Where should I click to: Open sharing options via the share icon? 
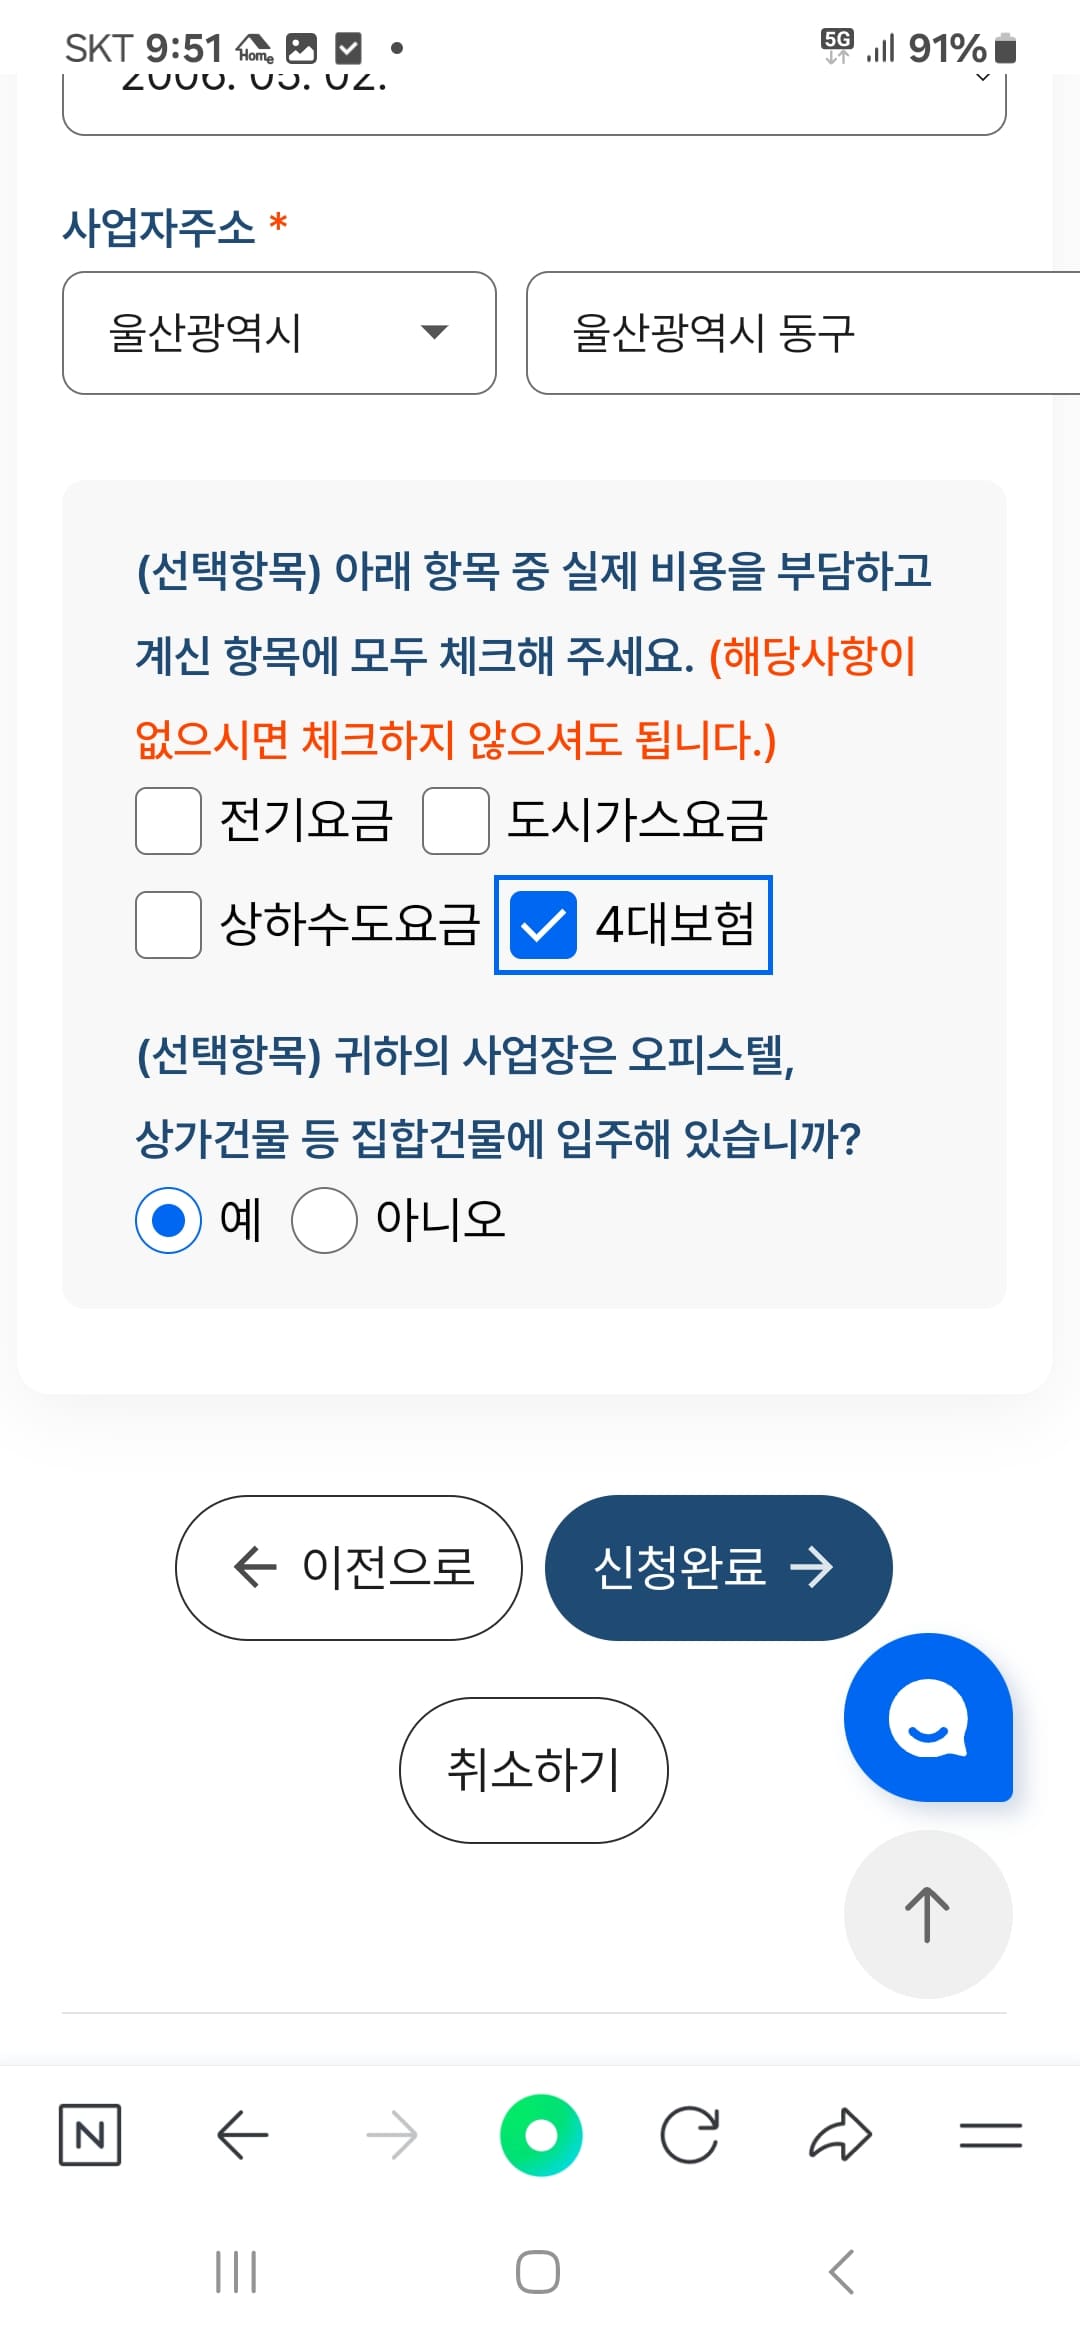pos(840,2133)
